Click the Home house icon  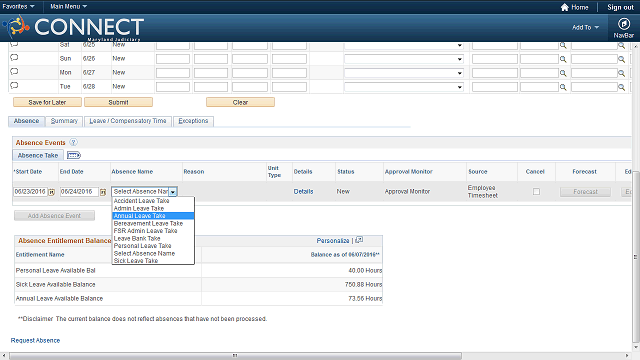tap(564, 7)
